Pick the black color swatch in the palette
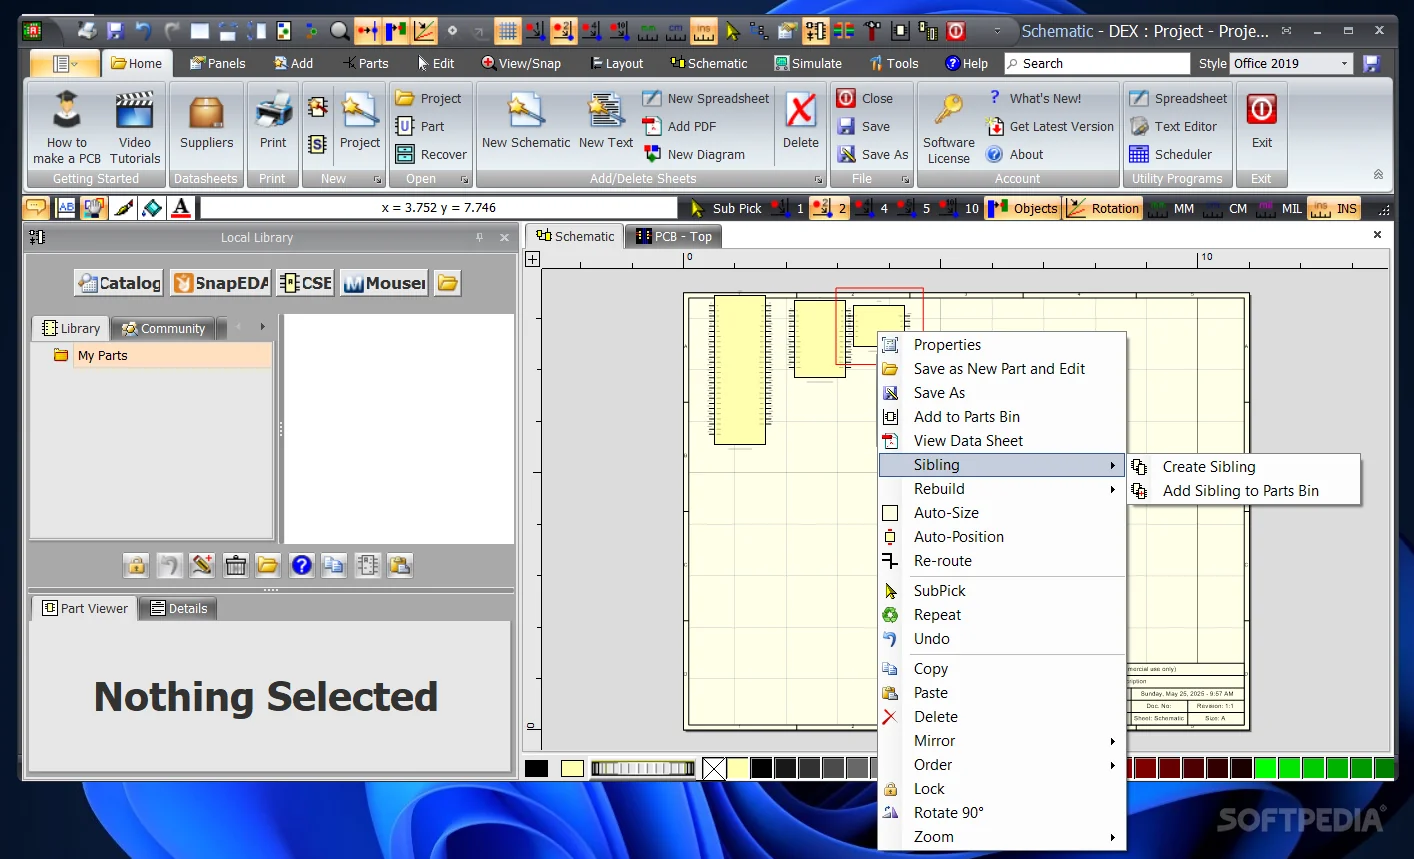1414x859 pixels. tap(536, 767)
